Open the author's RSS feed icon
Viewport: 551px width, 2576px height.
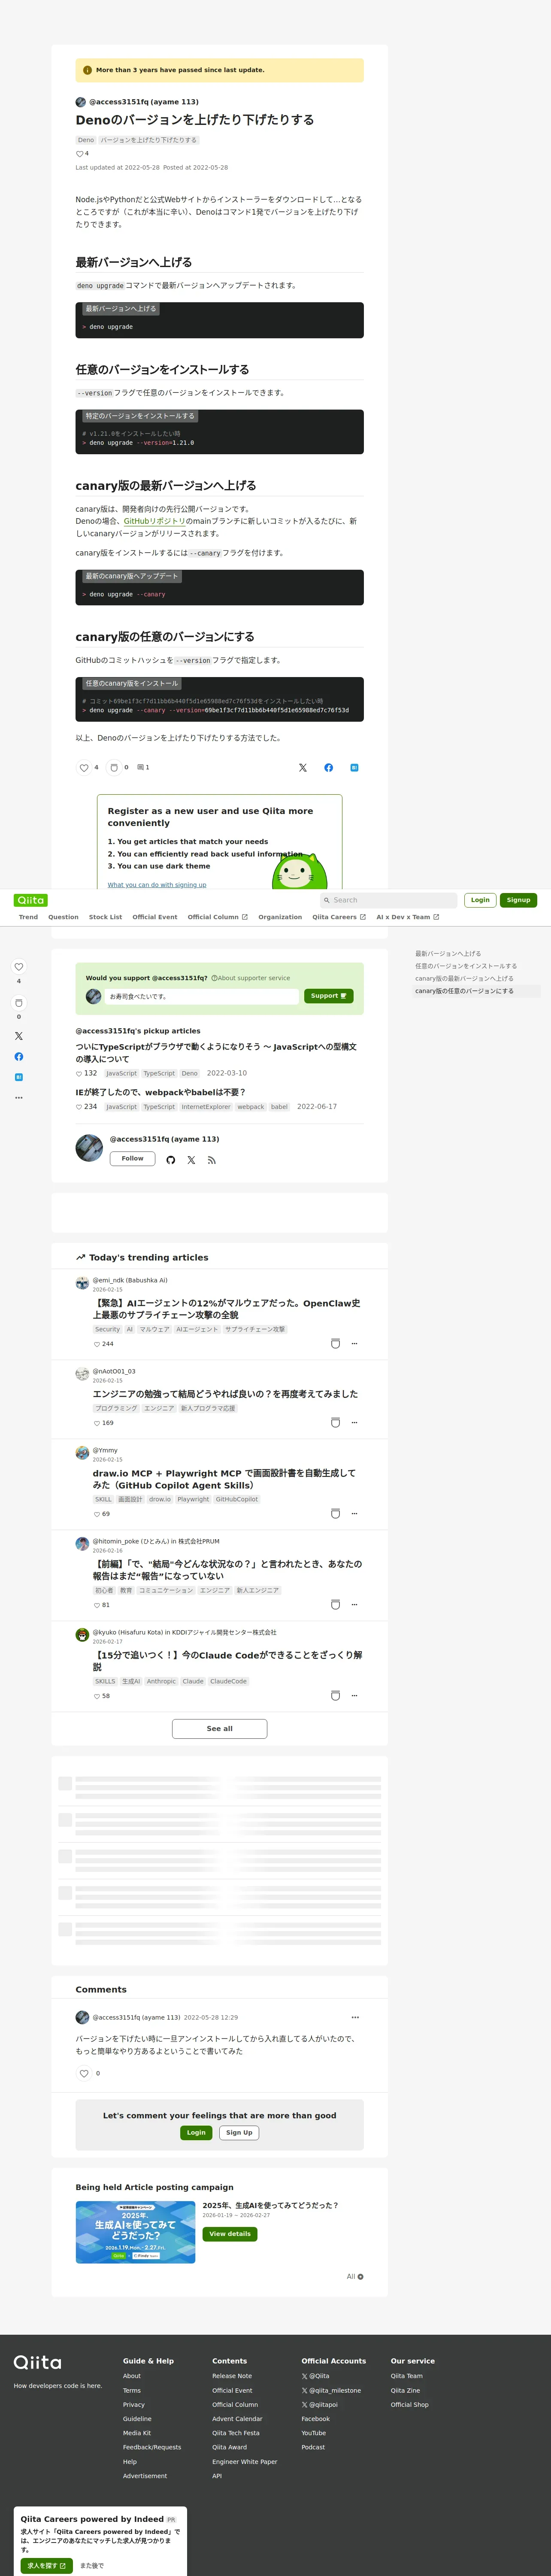pos(211,1160)
